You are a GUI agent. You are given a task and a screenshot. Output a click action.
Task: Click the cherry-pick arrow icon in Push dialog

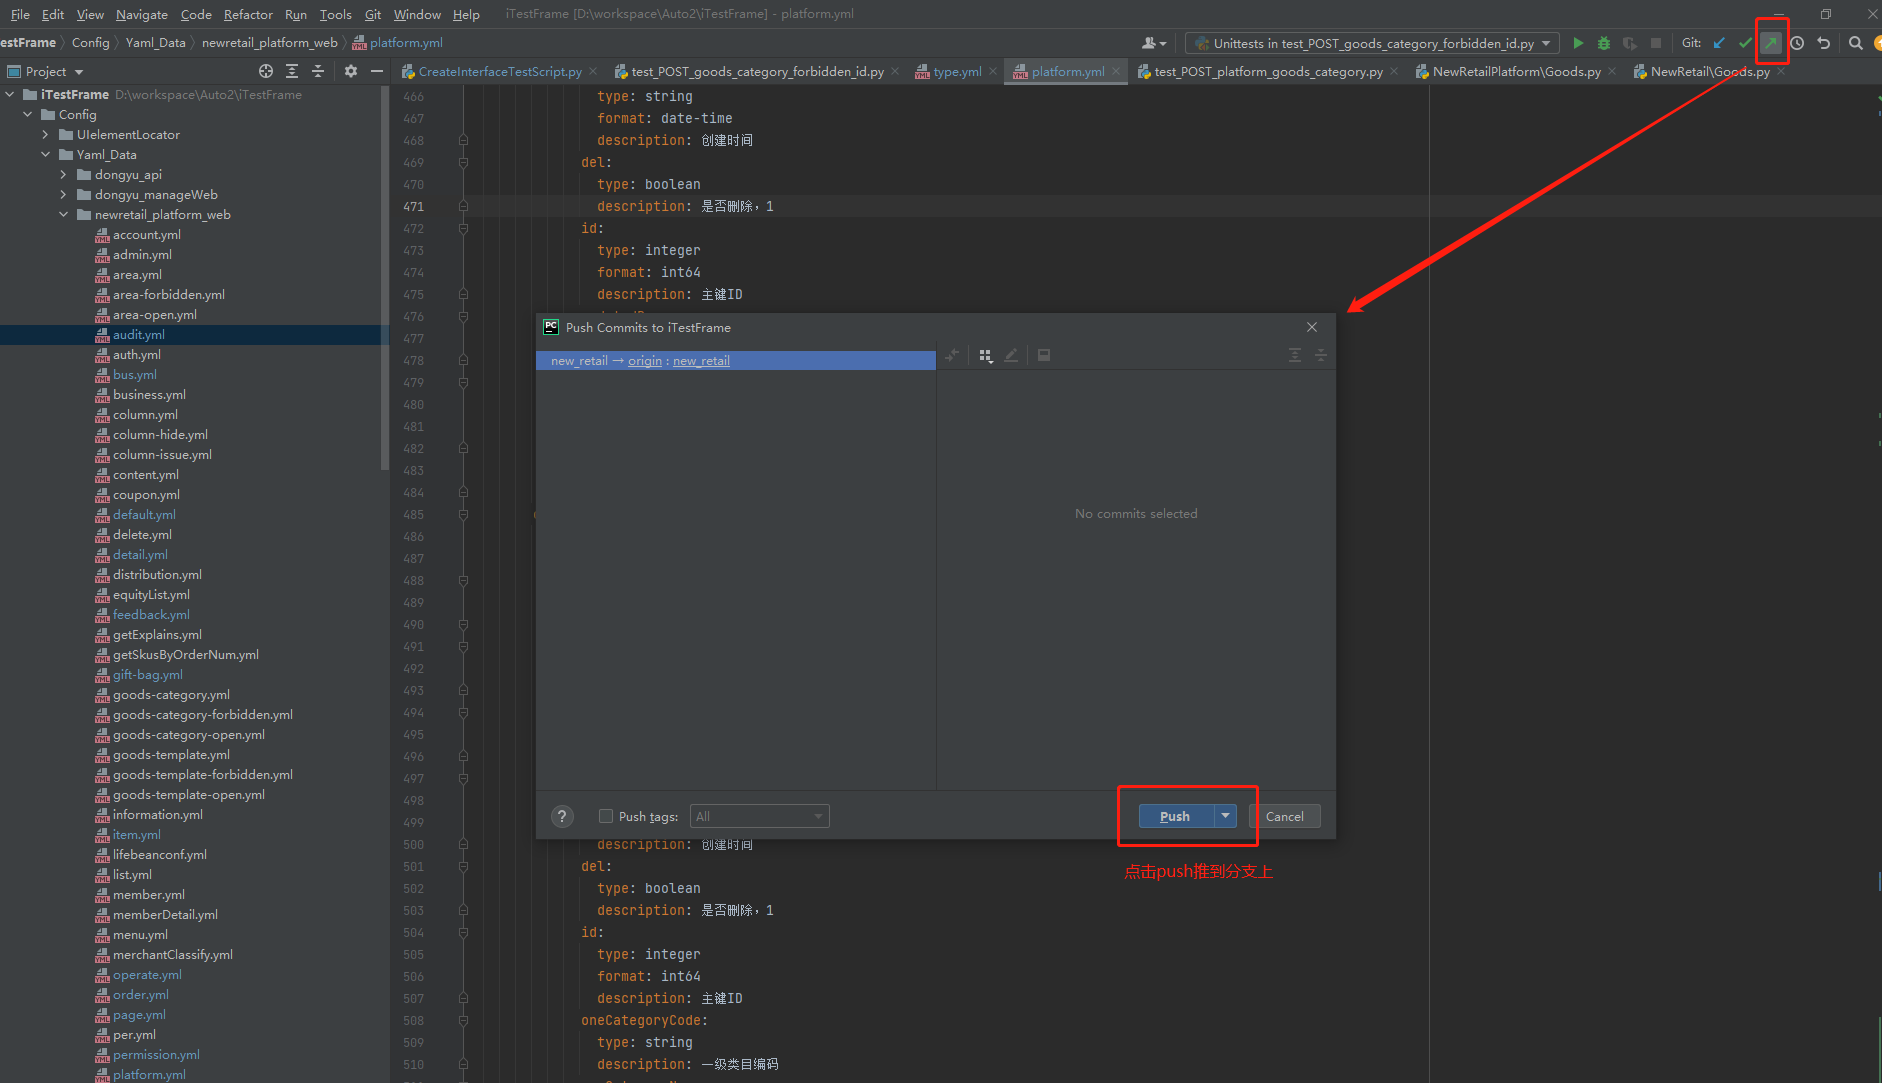[x=952, y=355]
